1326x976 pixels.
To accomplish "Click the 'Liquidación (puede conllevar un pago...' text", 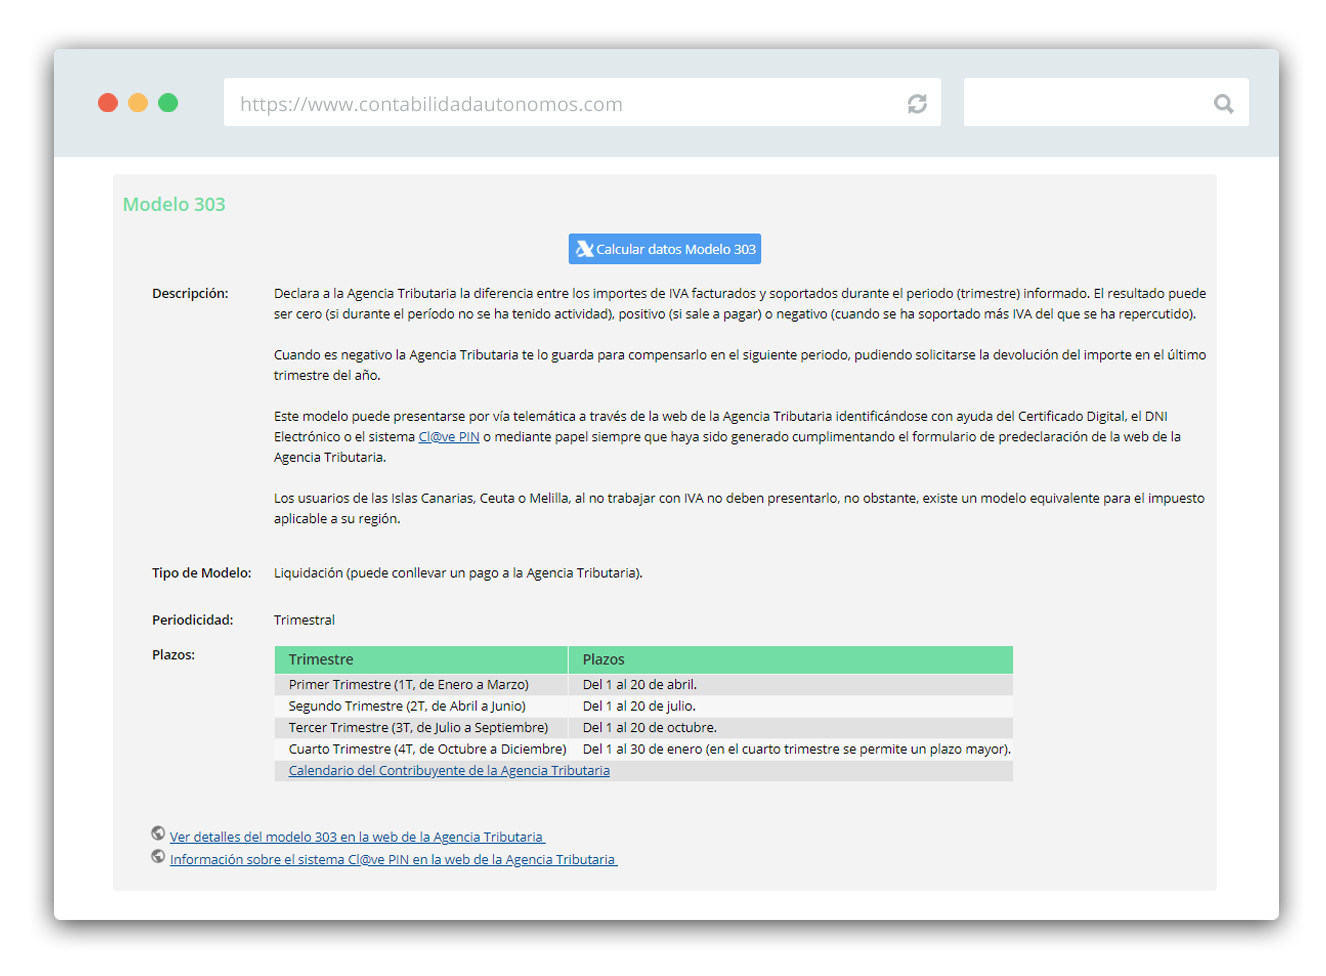I will pos(458,573).
